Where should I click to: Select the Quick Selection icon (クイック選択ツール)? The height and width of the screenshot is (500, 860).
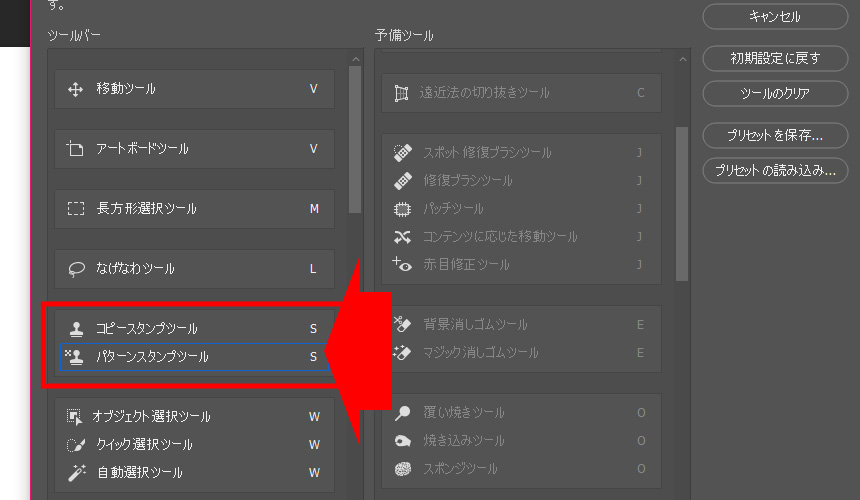point(75,445)
